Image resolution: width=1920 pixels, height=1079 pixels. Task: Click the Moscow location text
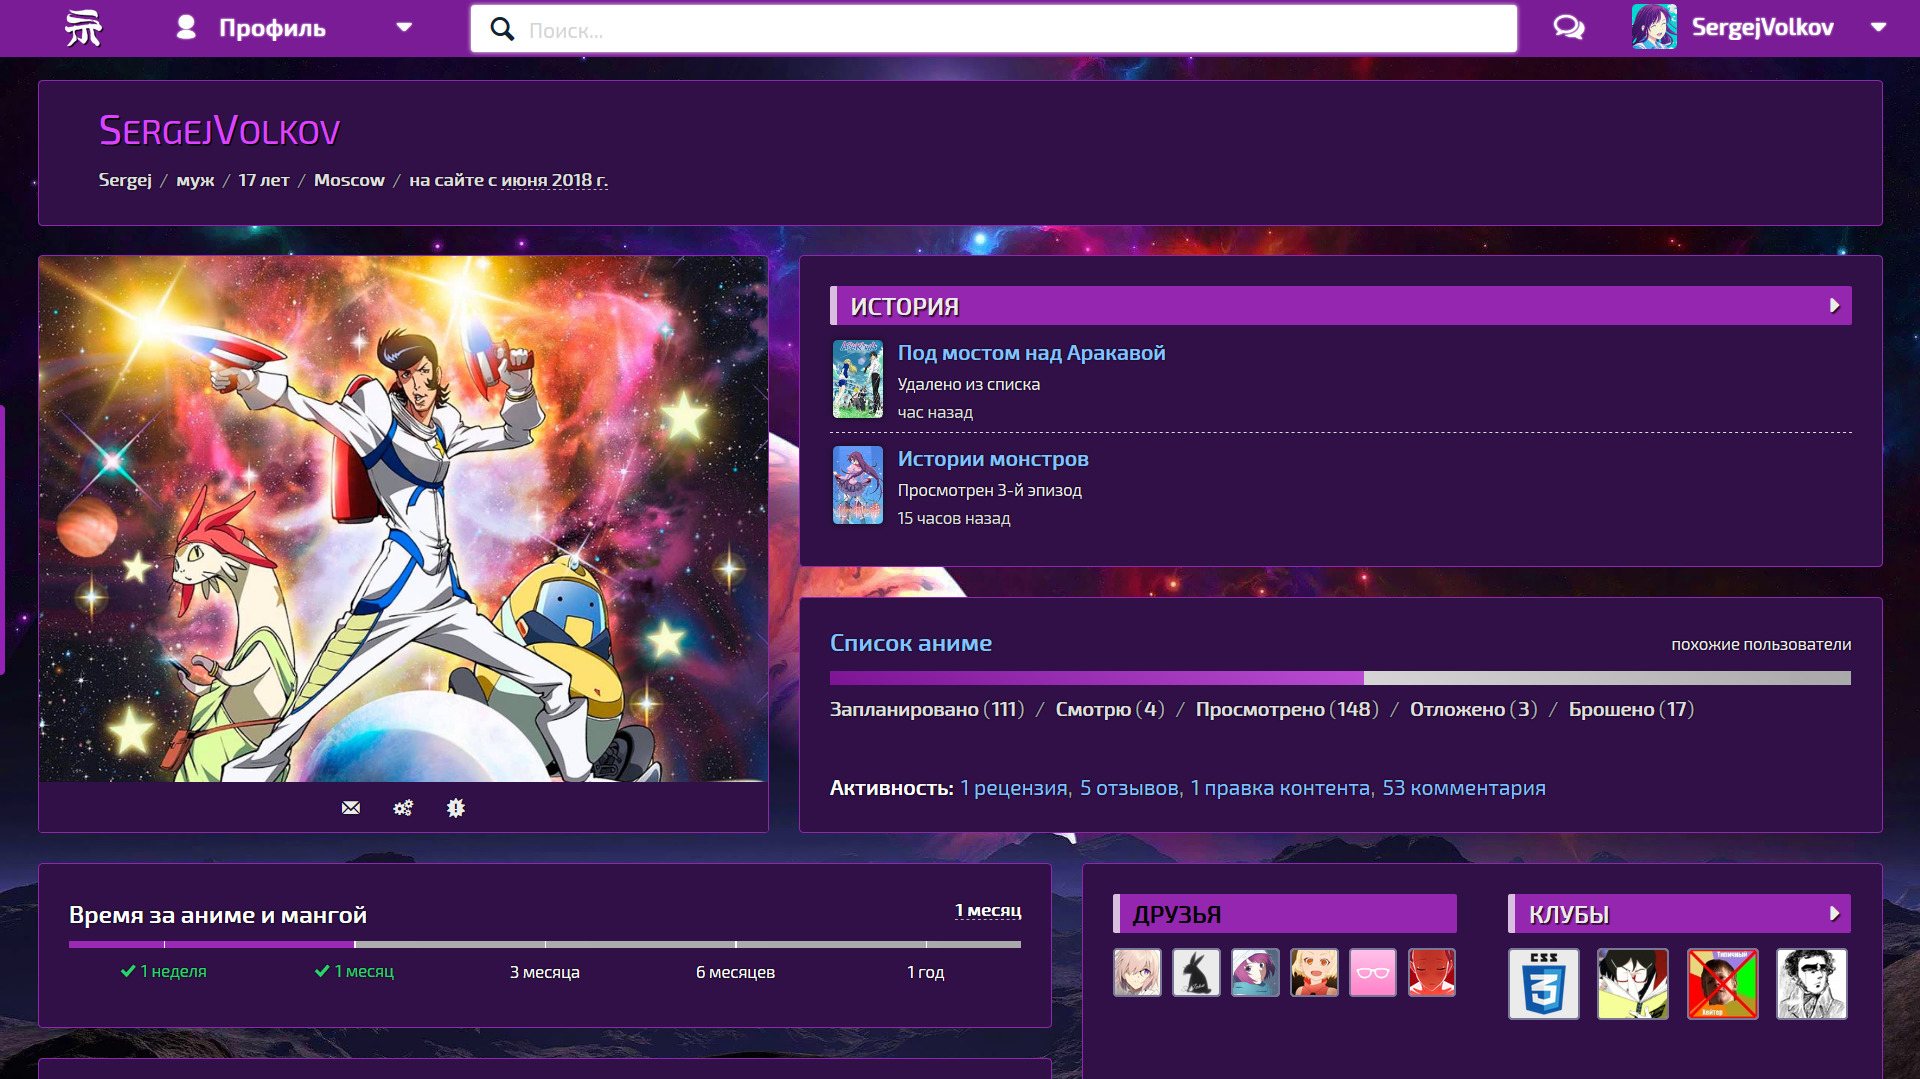coord(349,180)
